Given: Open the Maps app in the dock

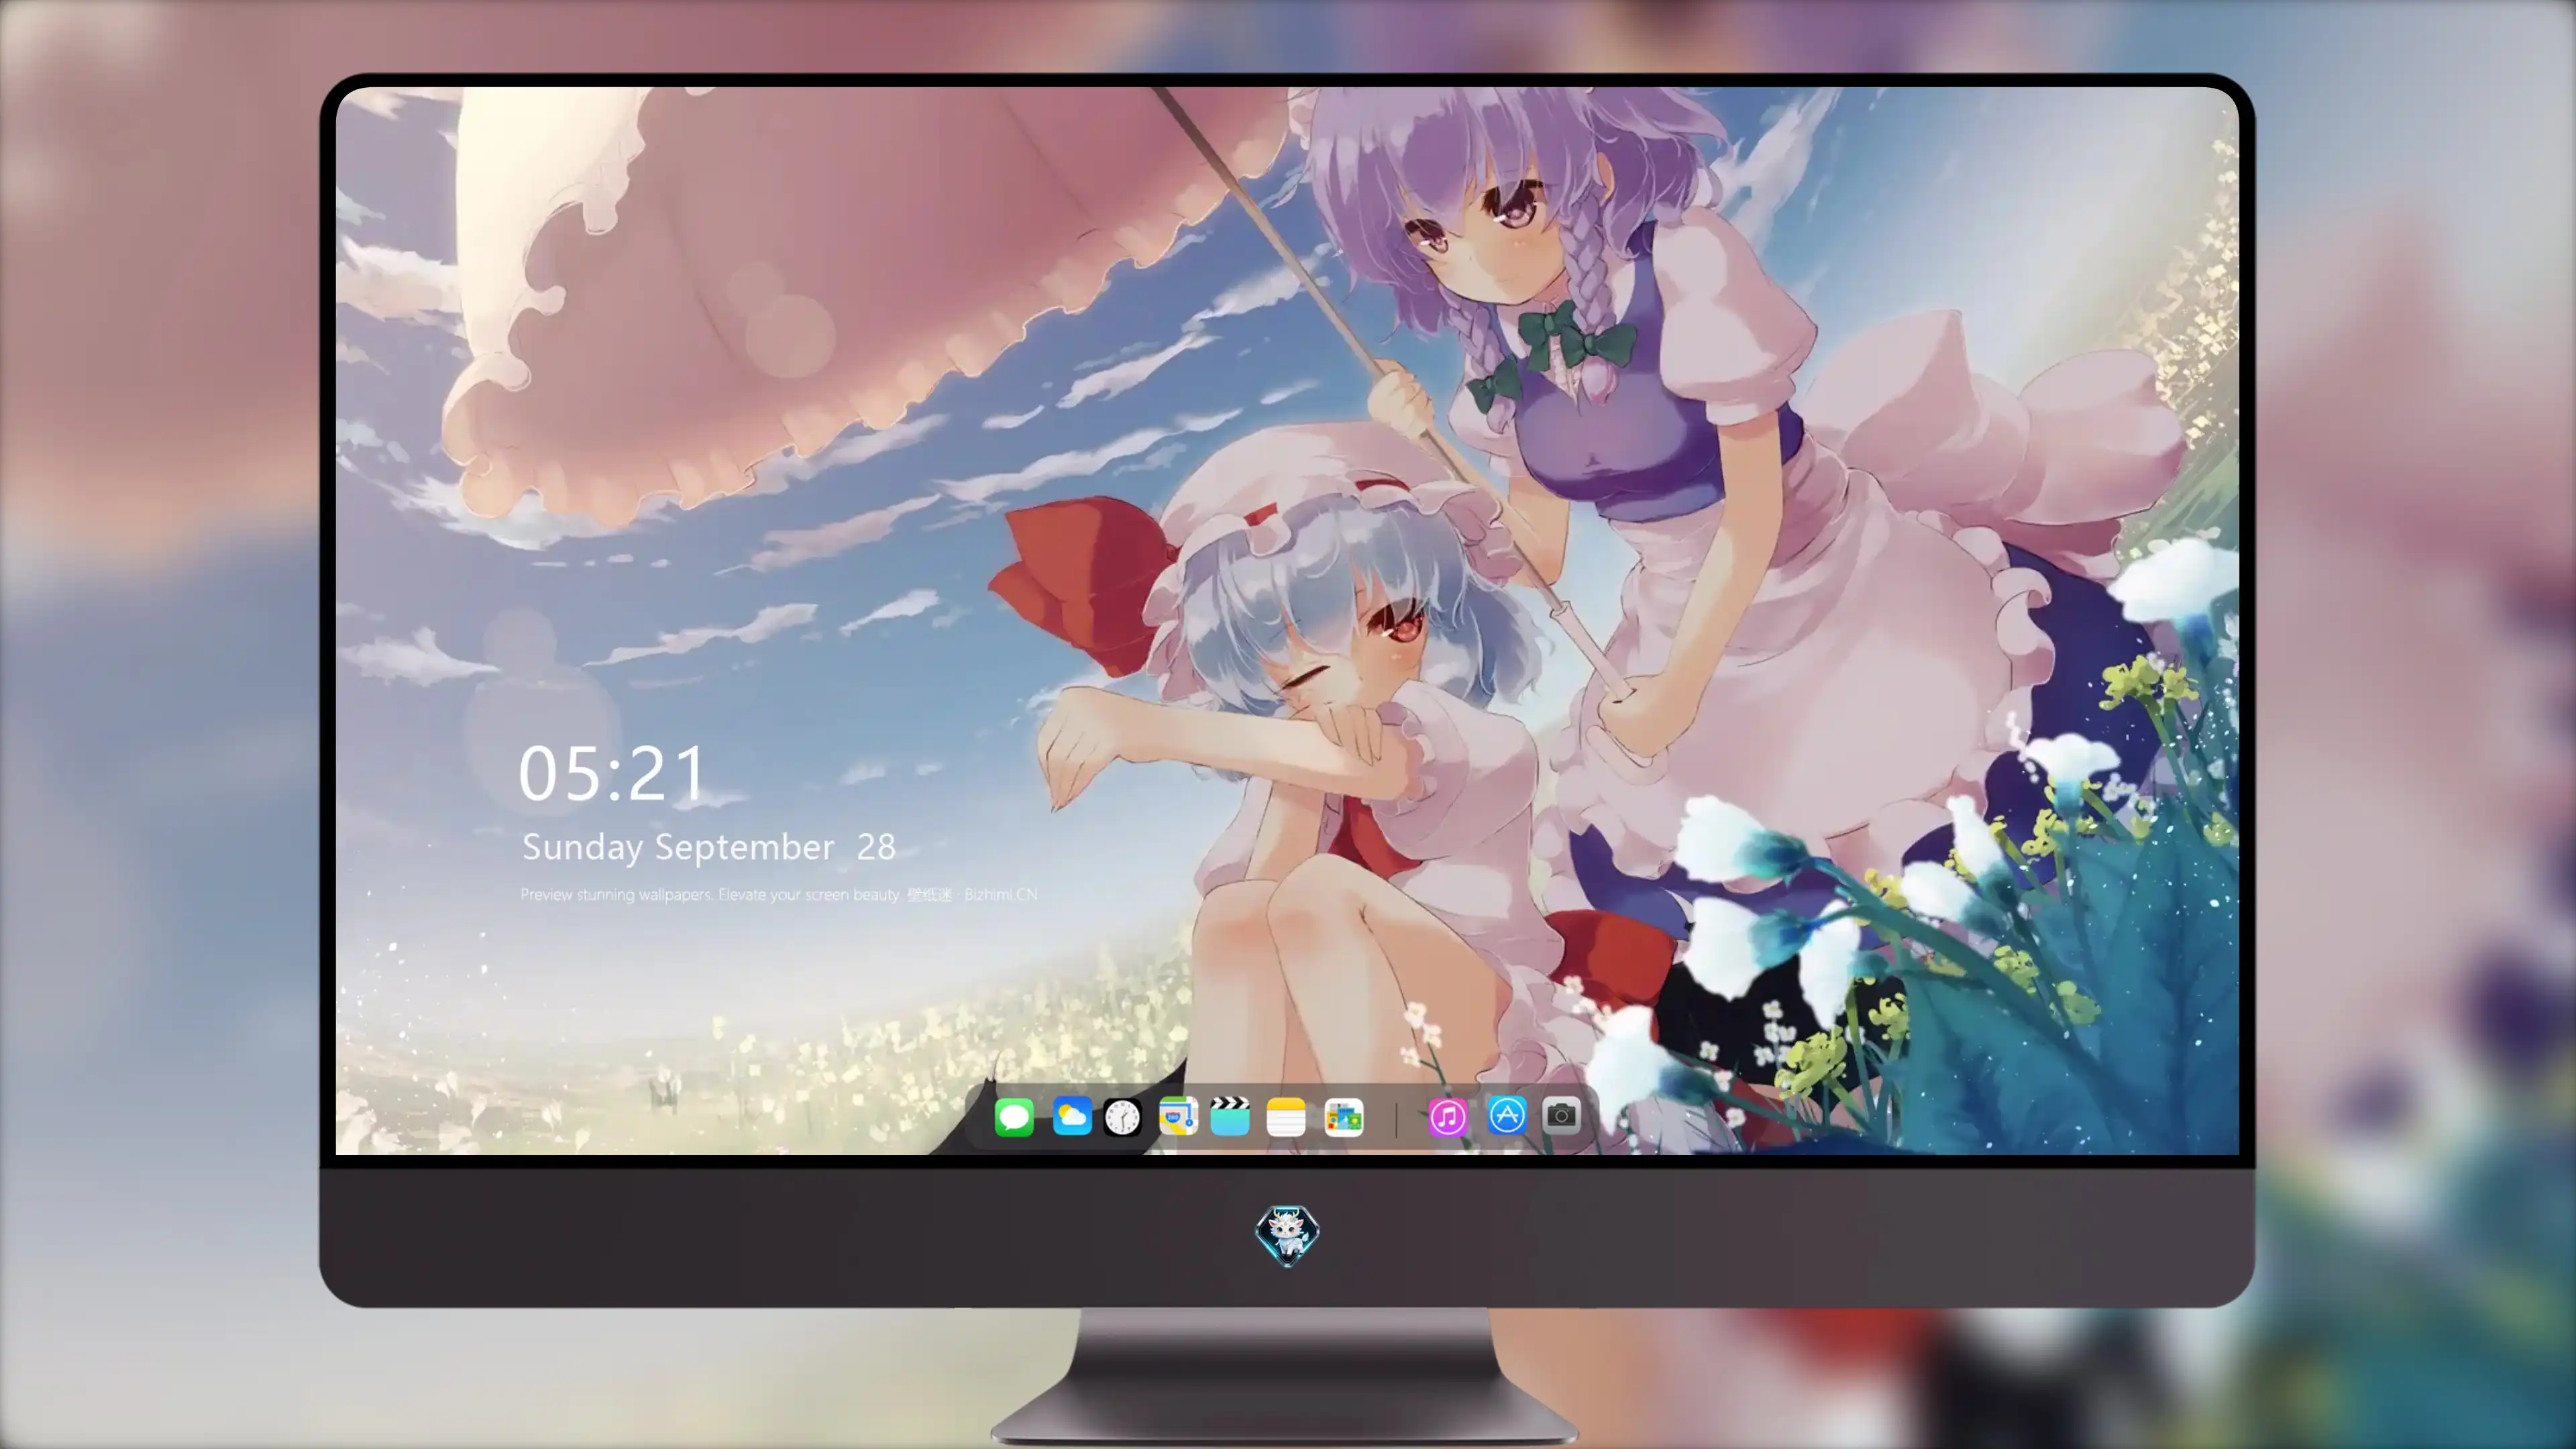Looking at the screenshot, I should click(1178, 1116).
